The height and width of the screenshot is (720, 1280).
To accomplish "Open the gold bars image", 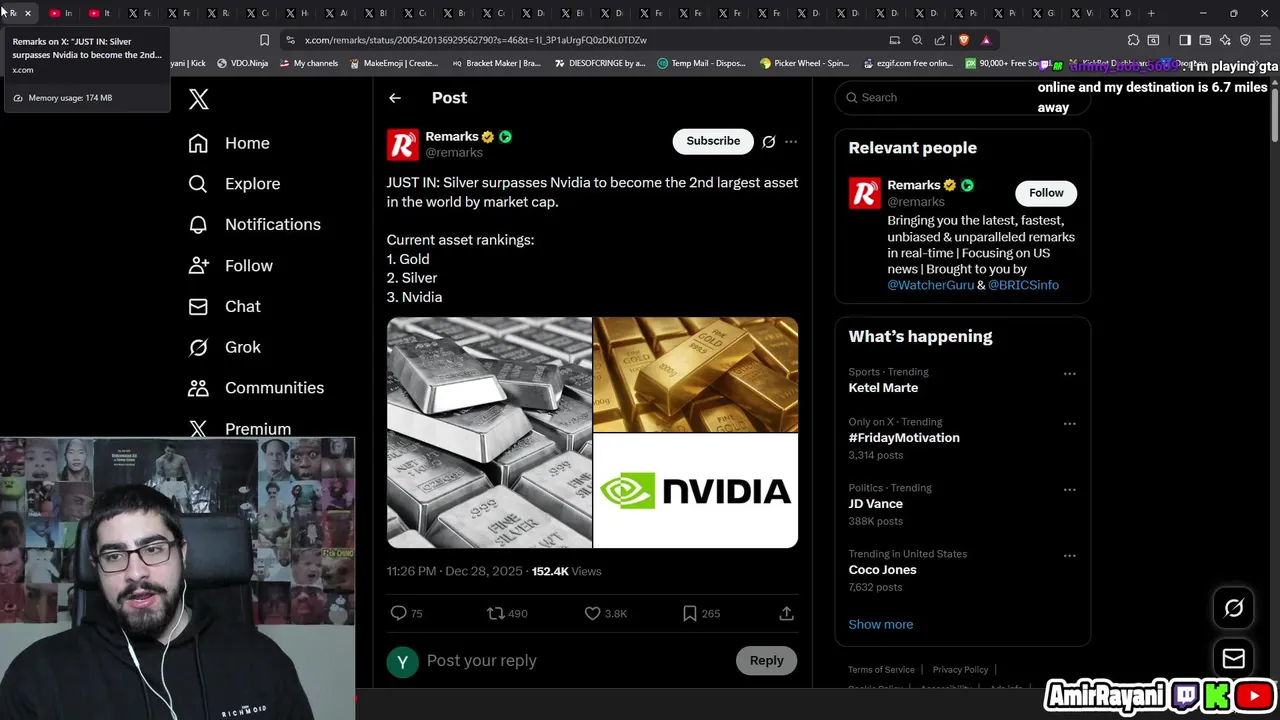I will 696,374.
